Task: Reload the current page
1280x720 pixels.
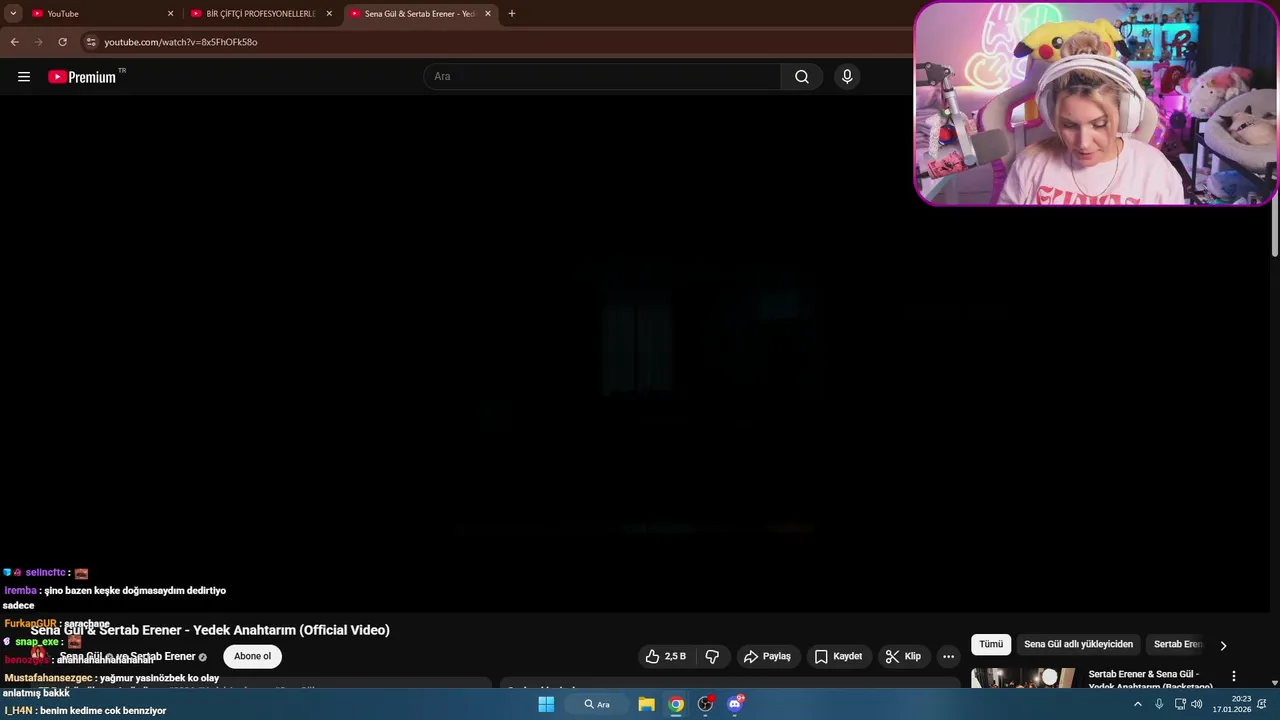Action: pyautogui.click(x=62, y=42)
